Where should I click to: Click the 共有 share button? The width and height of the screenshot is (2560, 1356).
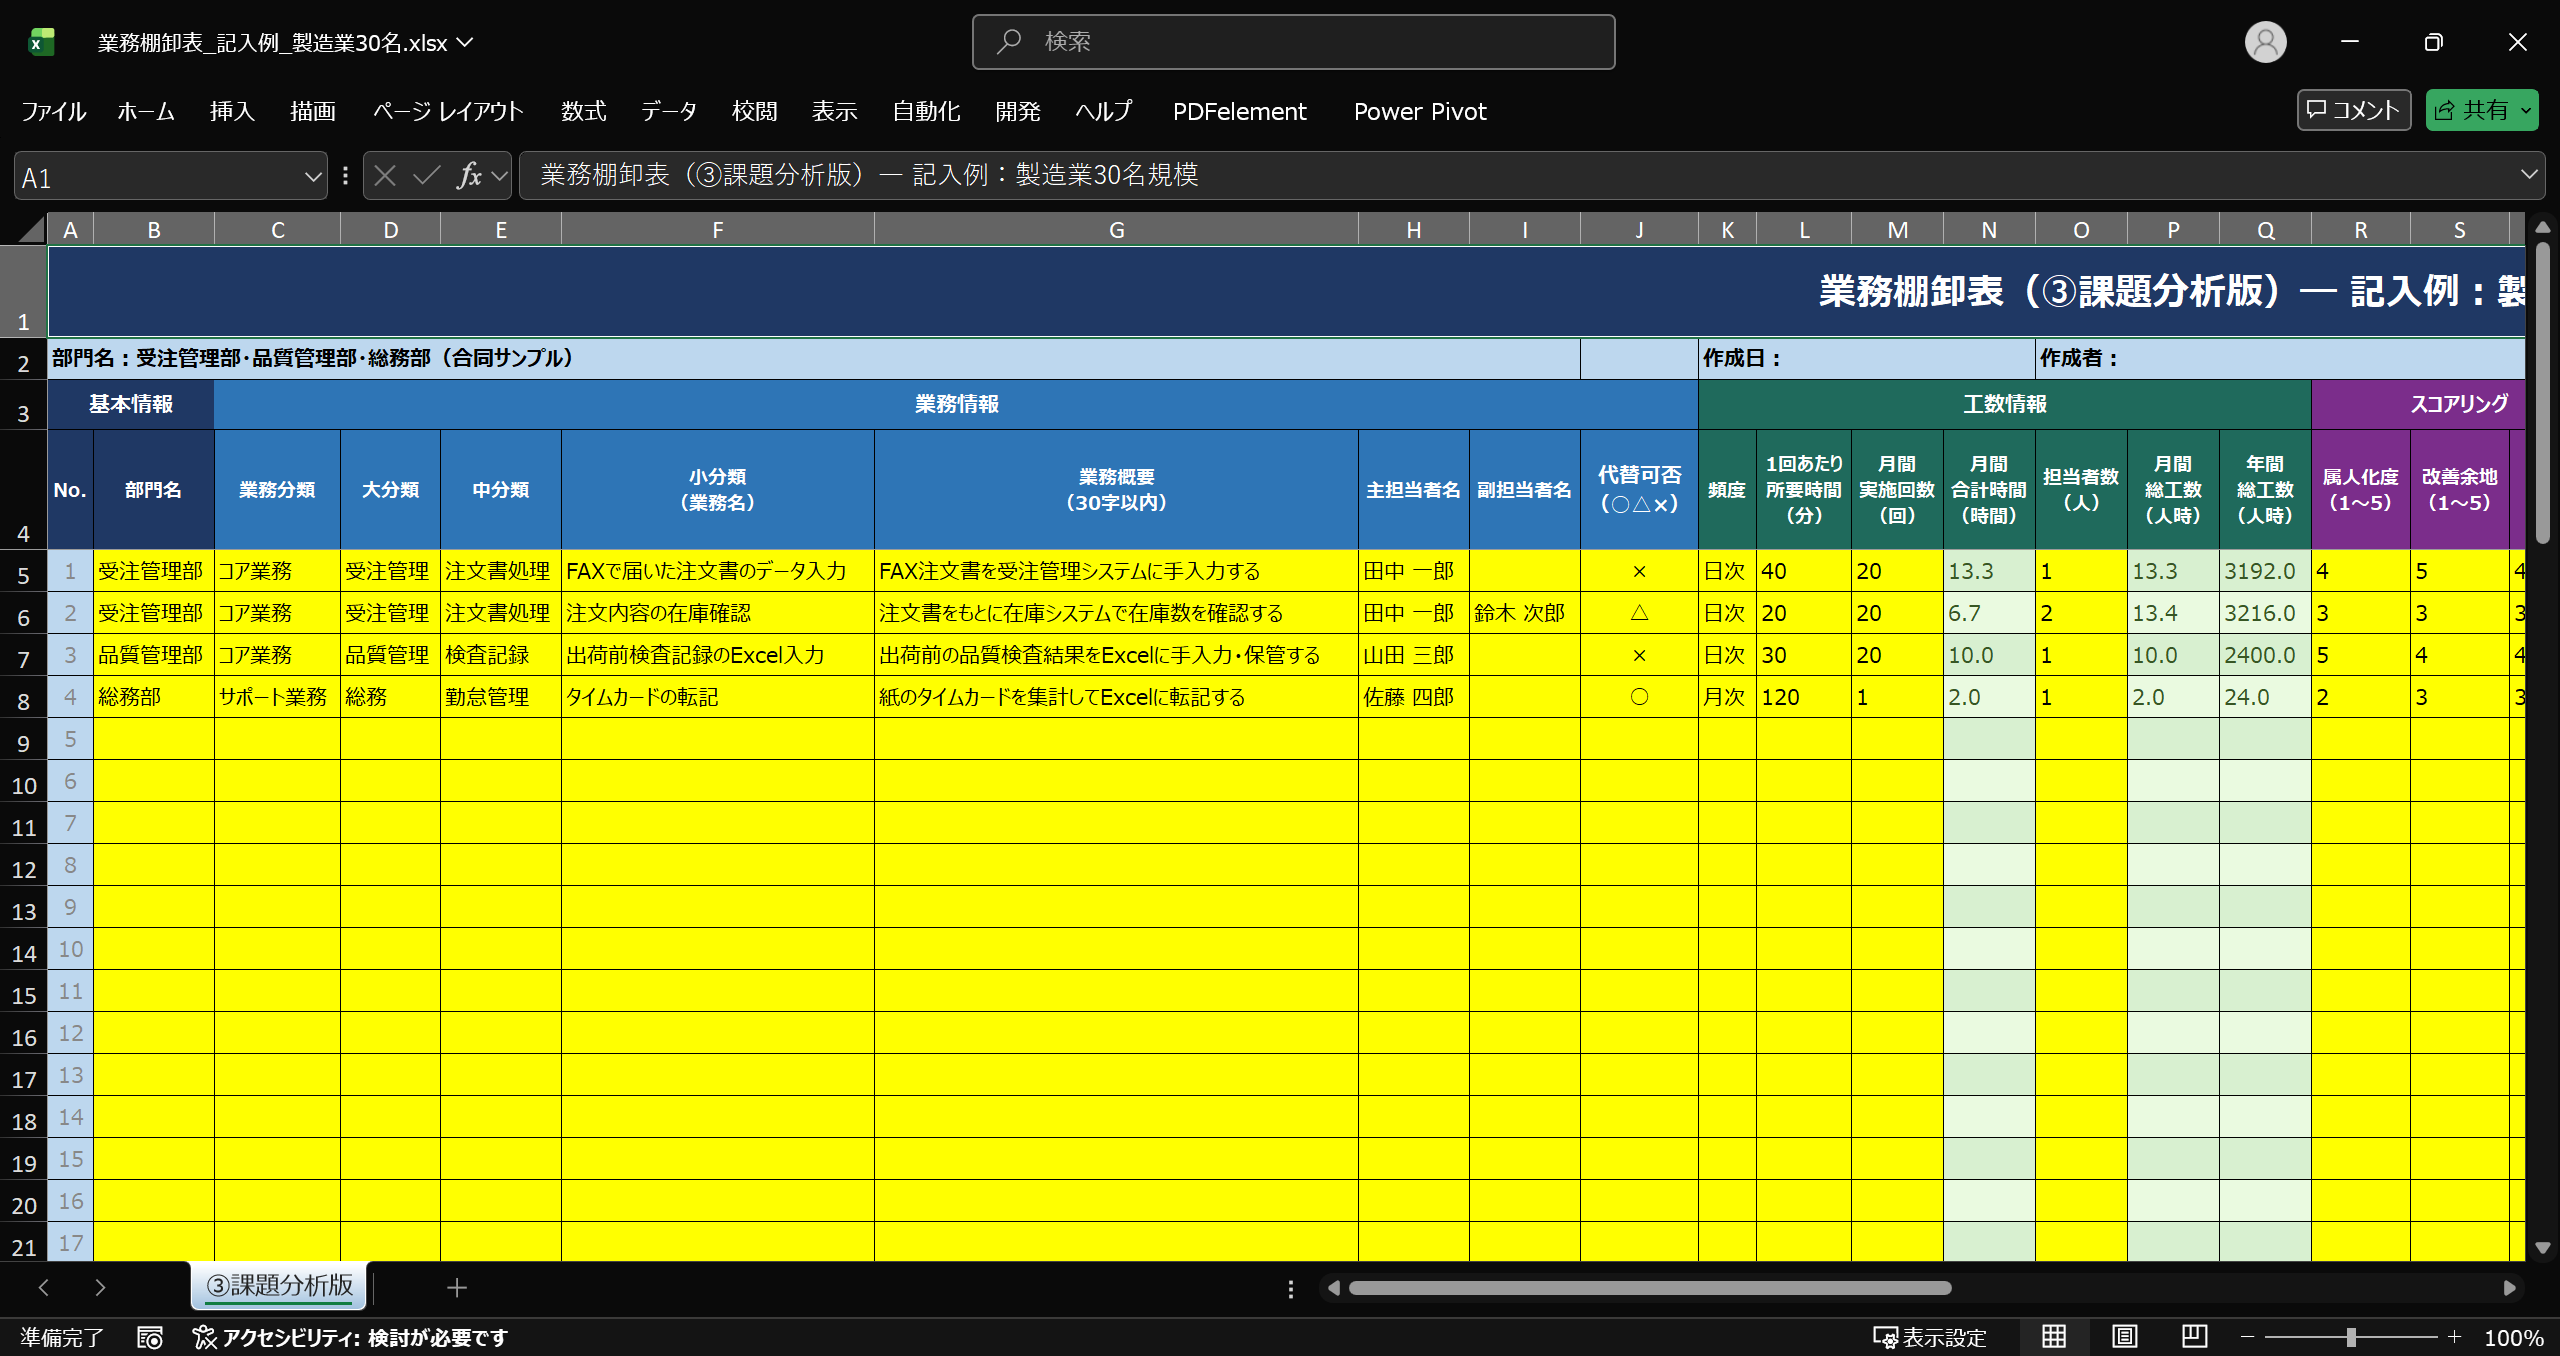[2472, 110]
